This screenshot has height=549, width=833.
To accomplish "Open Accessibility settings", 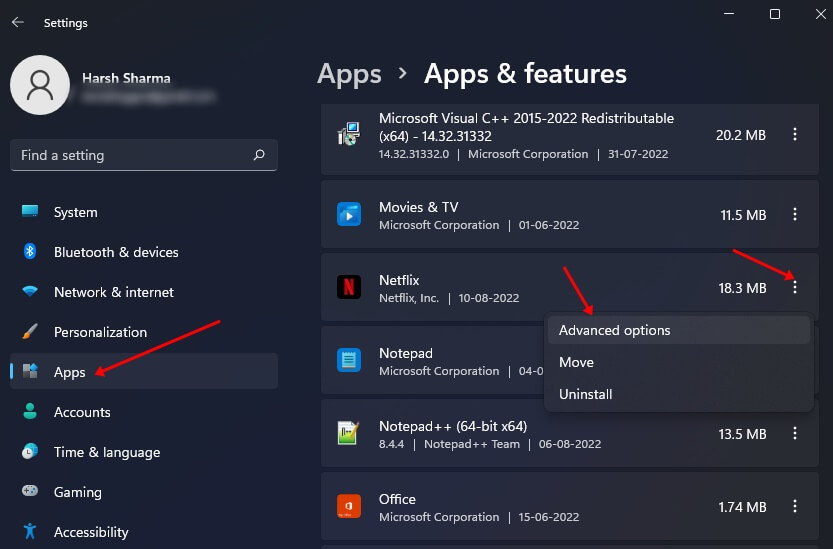I will tap(143, 532).
